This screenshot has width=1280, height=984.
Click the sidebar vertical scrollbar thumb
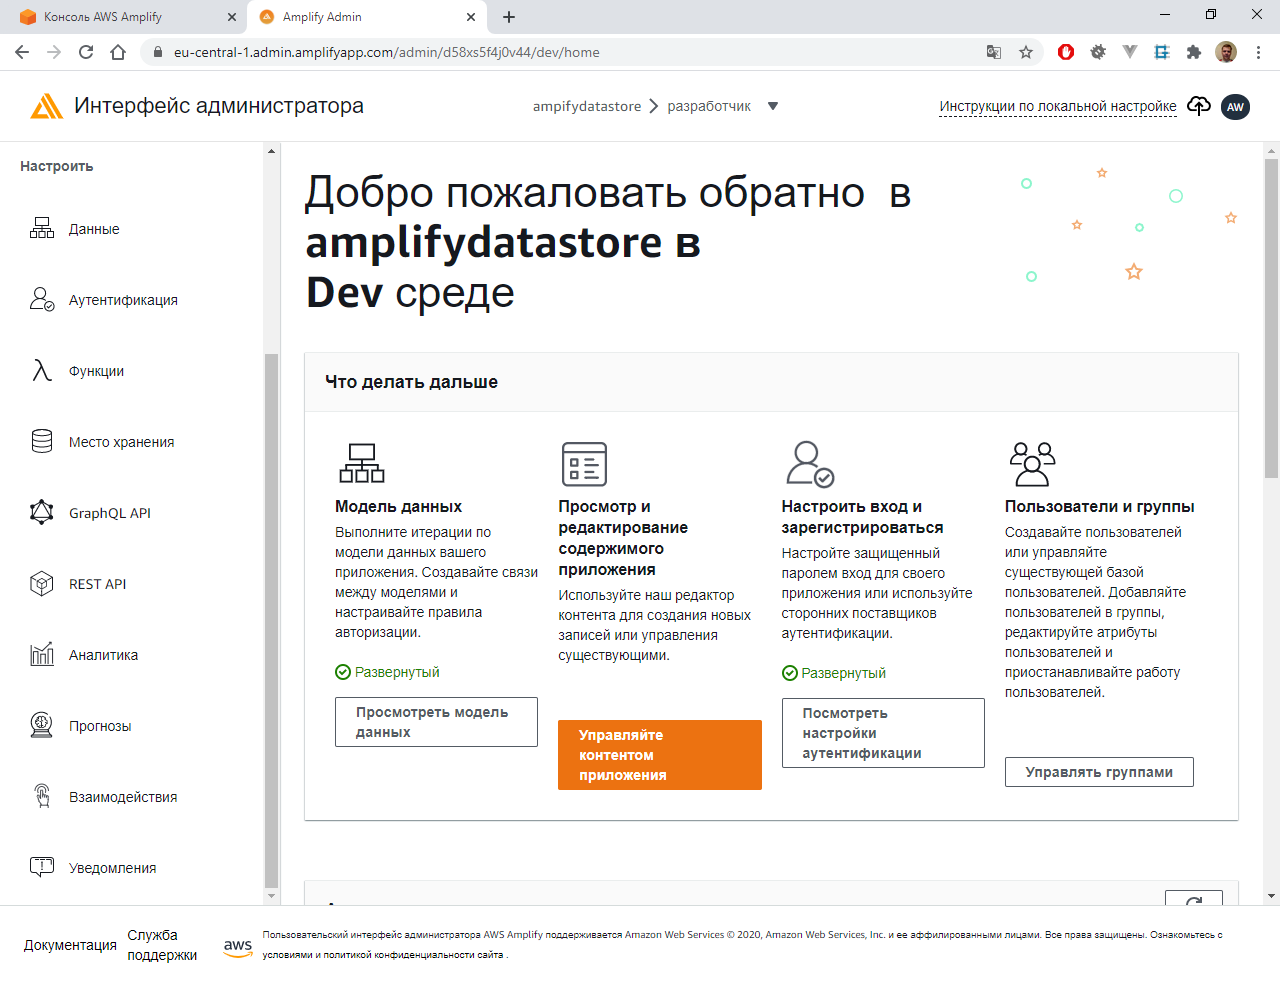pos(271,621)
